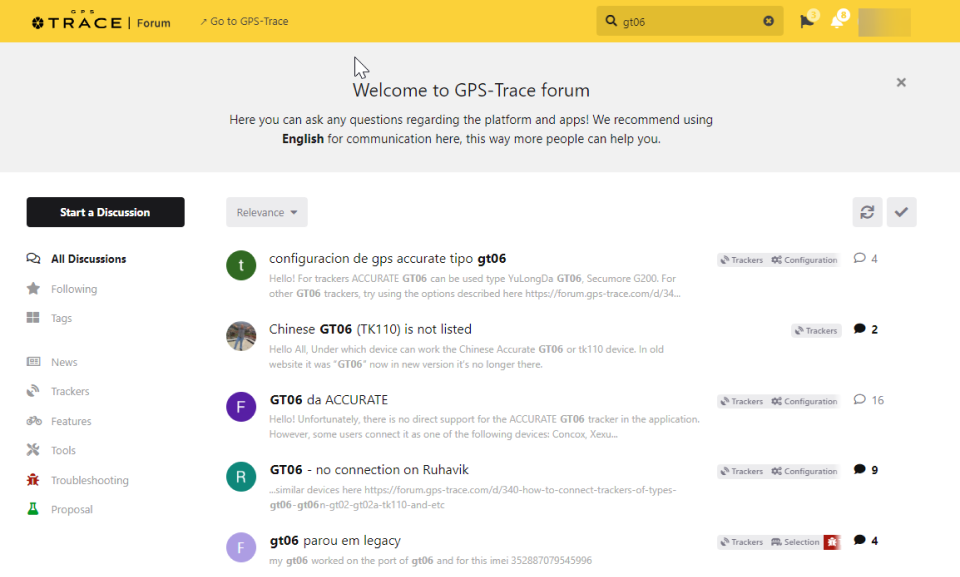Click Trackers tag on configuracion de gps post

click(741, 260)
